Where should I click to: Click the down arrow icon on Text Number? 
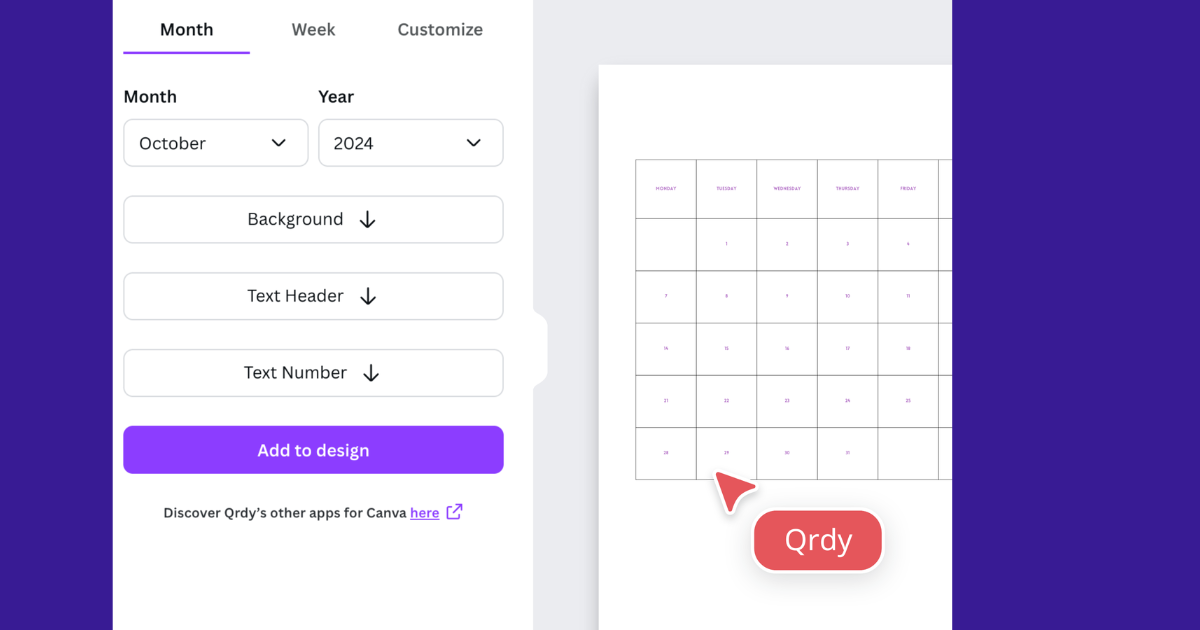(x=371, y=373)
